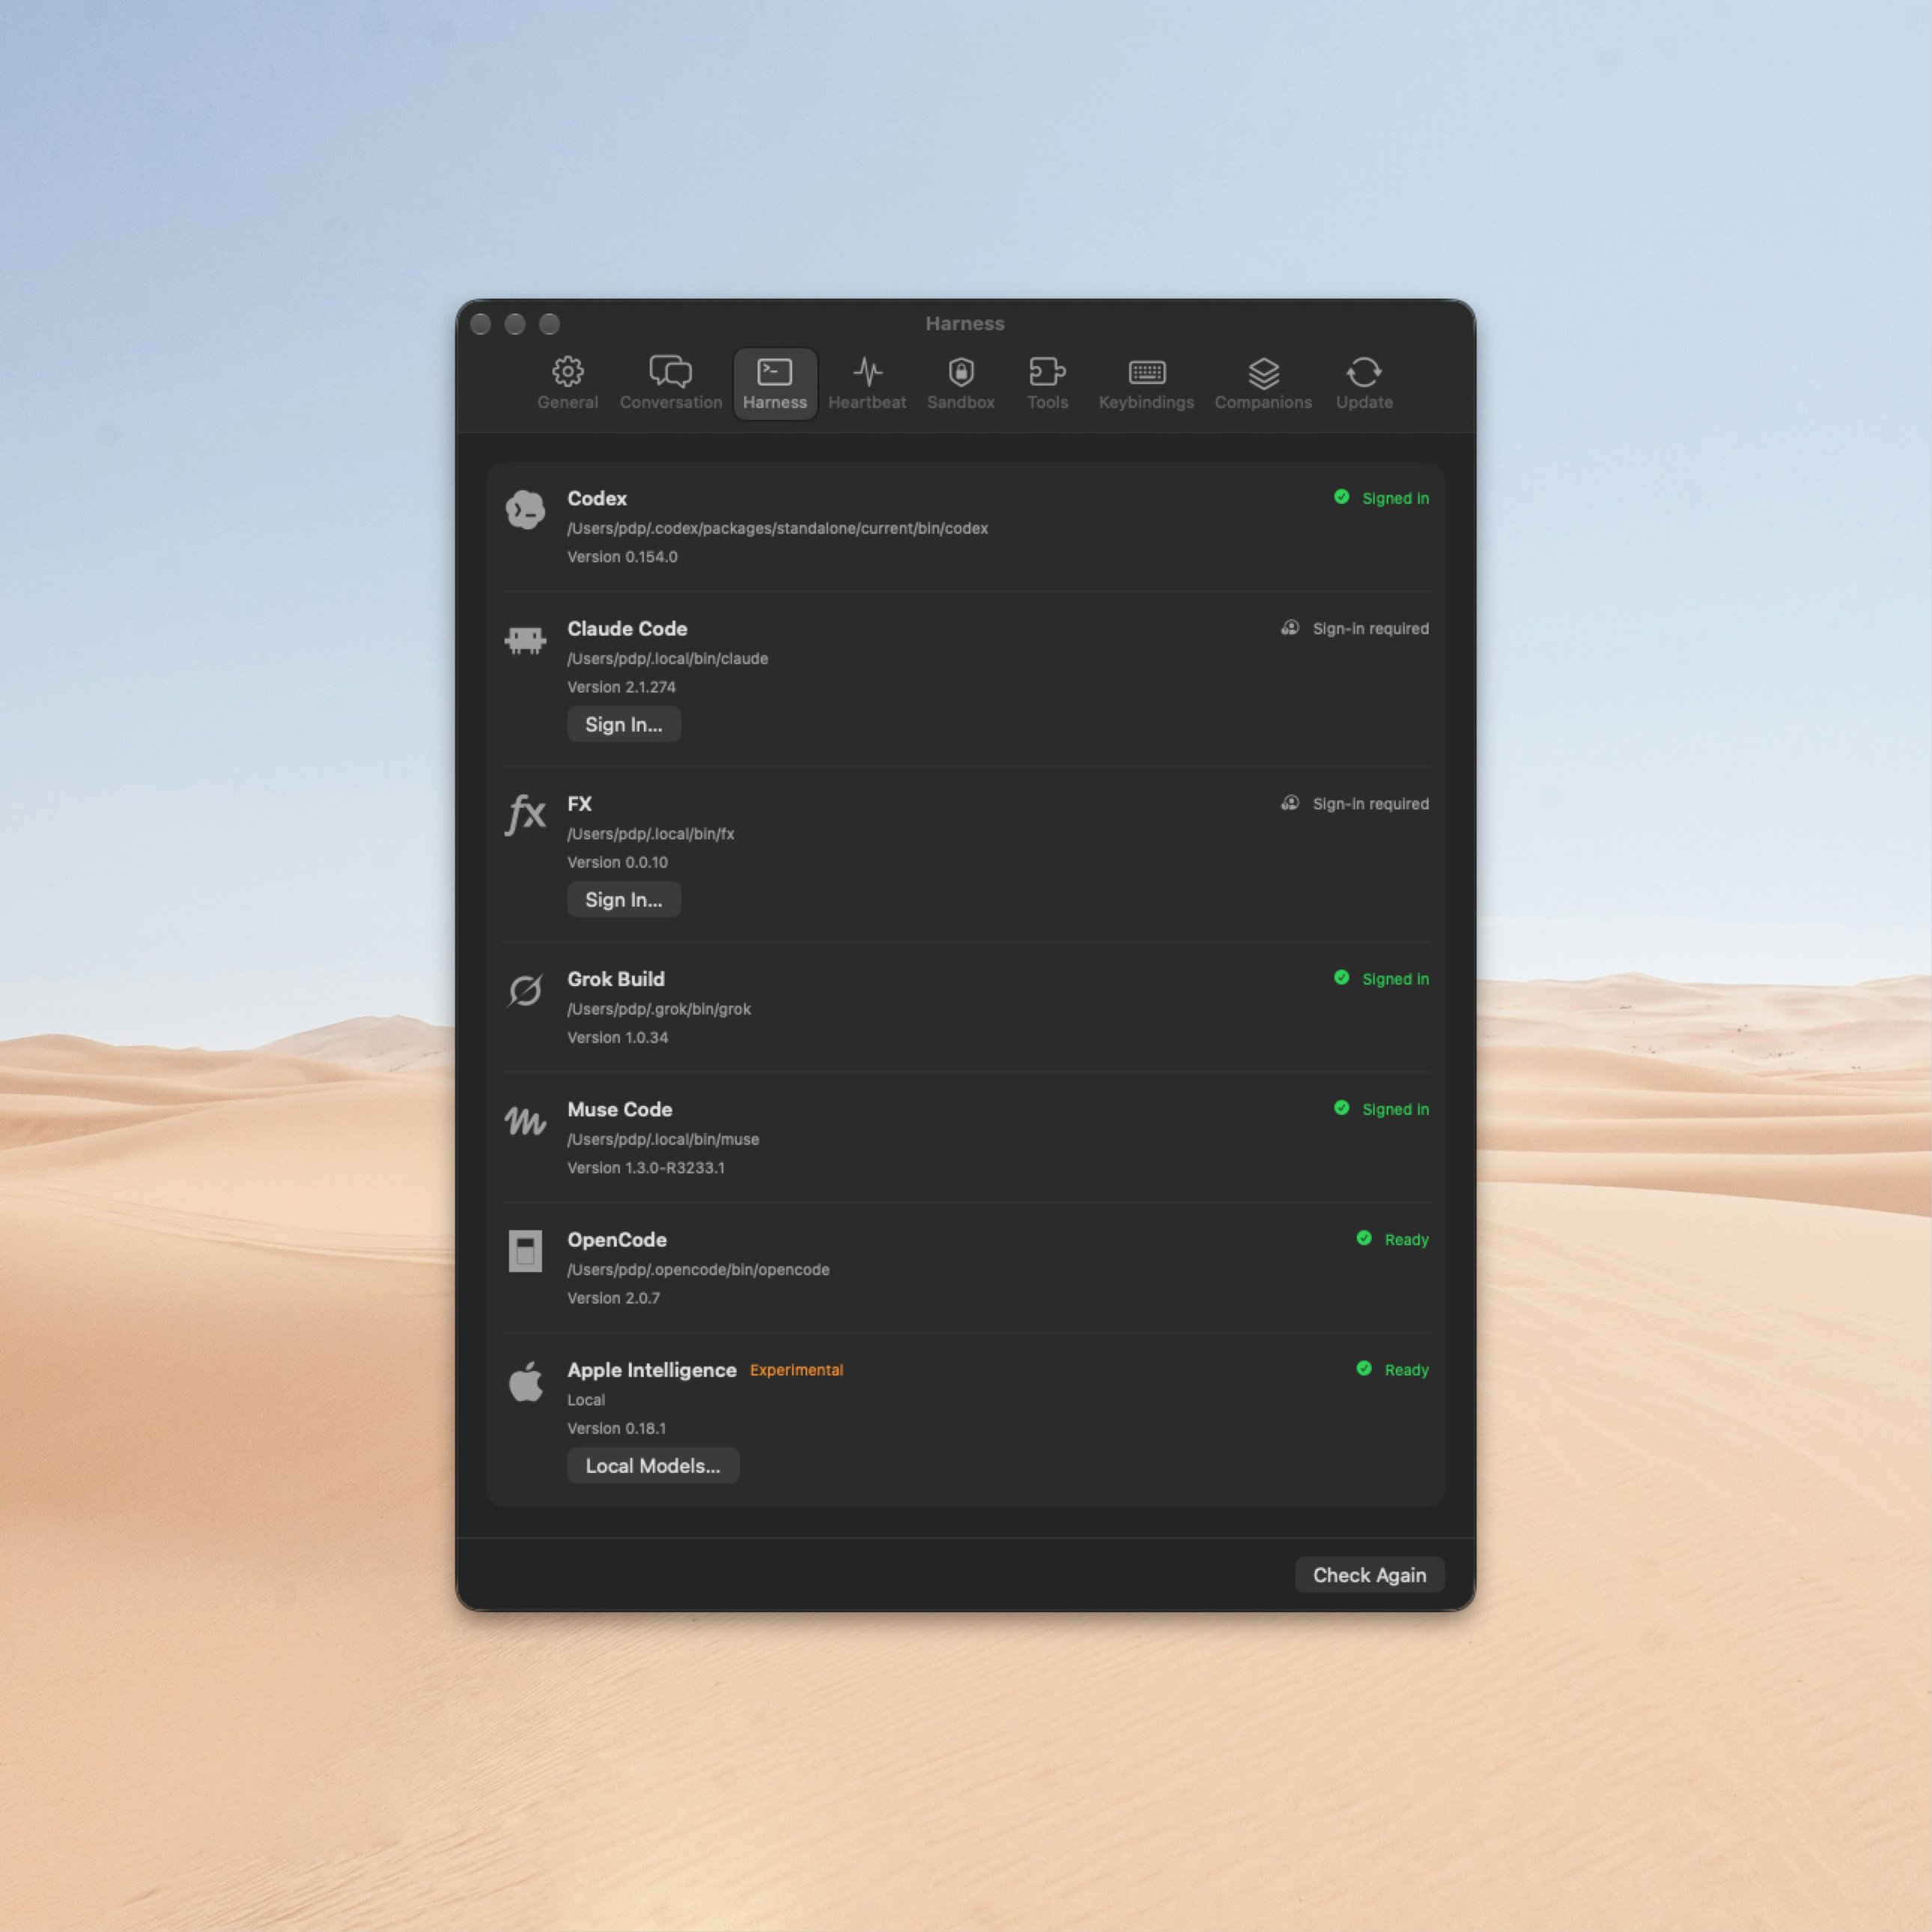1932x1932 pixels.
Task: Click the Apple logo icon
Action: click(525, 1382)
